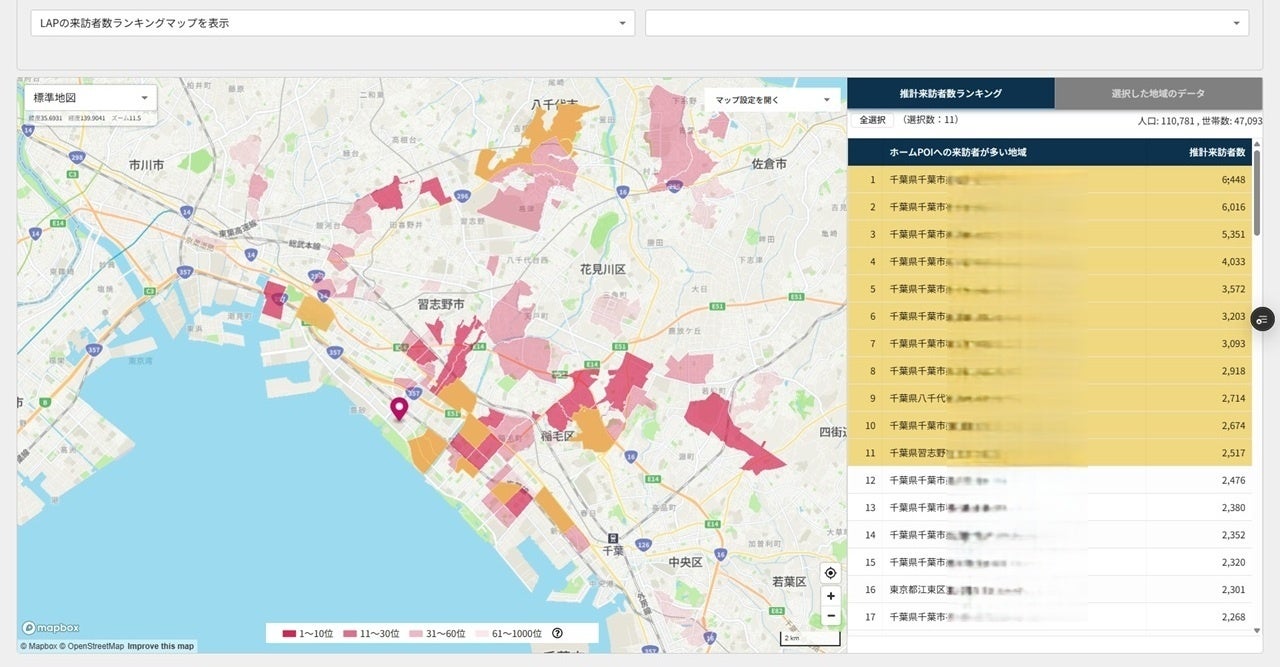Image resolution: width=1280 pixels, height=667 pixels.
Task: Open the dark round side panel icon
Action: (x=1262, y=319)
